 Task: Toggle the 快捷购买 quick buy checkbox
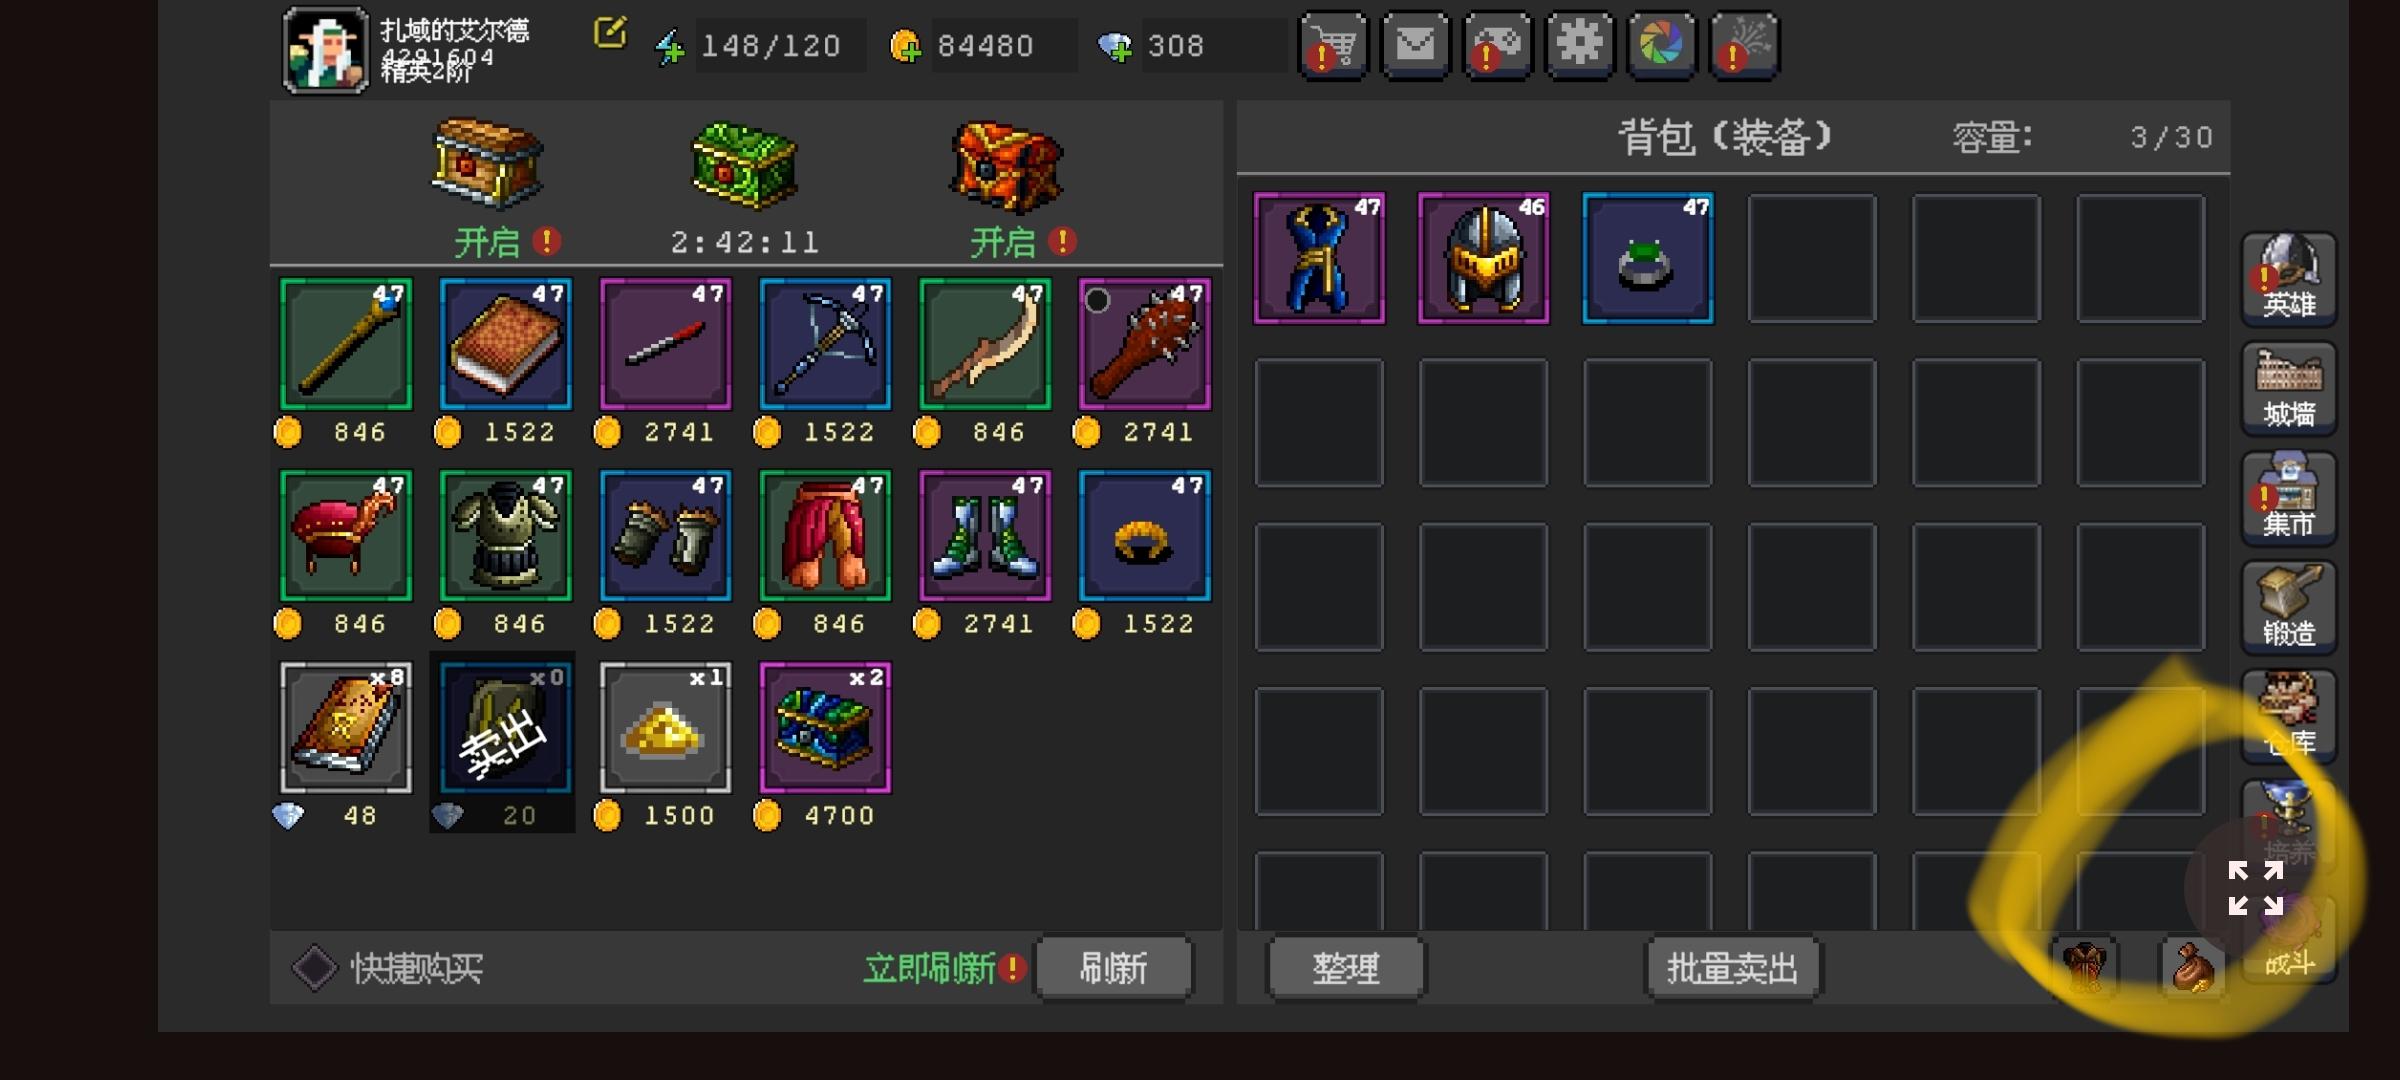pyautogui.click(x=315, y=968)
